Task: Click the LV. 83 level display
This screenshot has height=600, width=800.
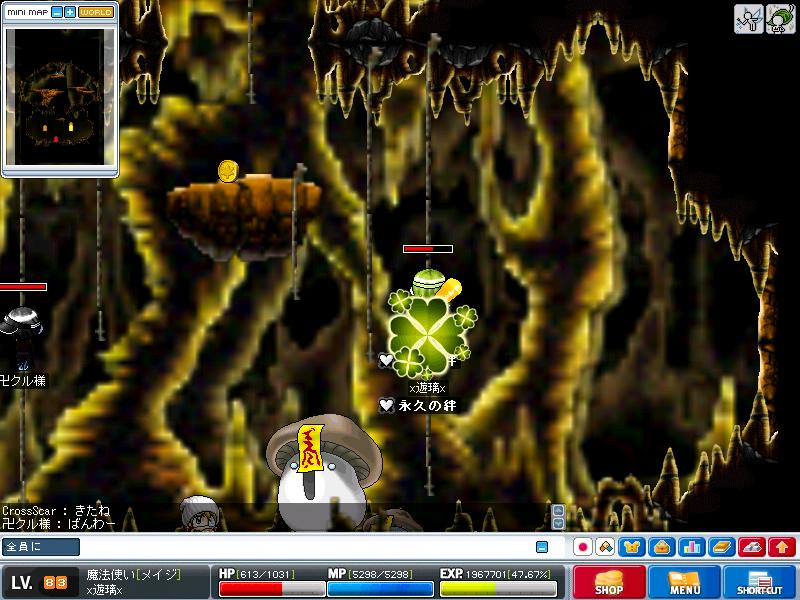Action: 39,582
